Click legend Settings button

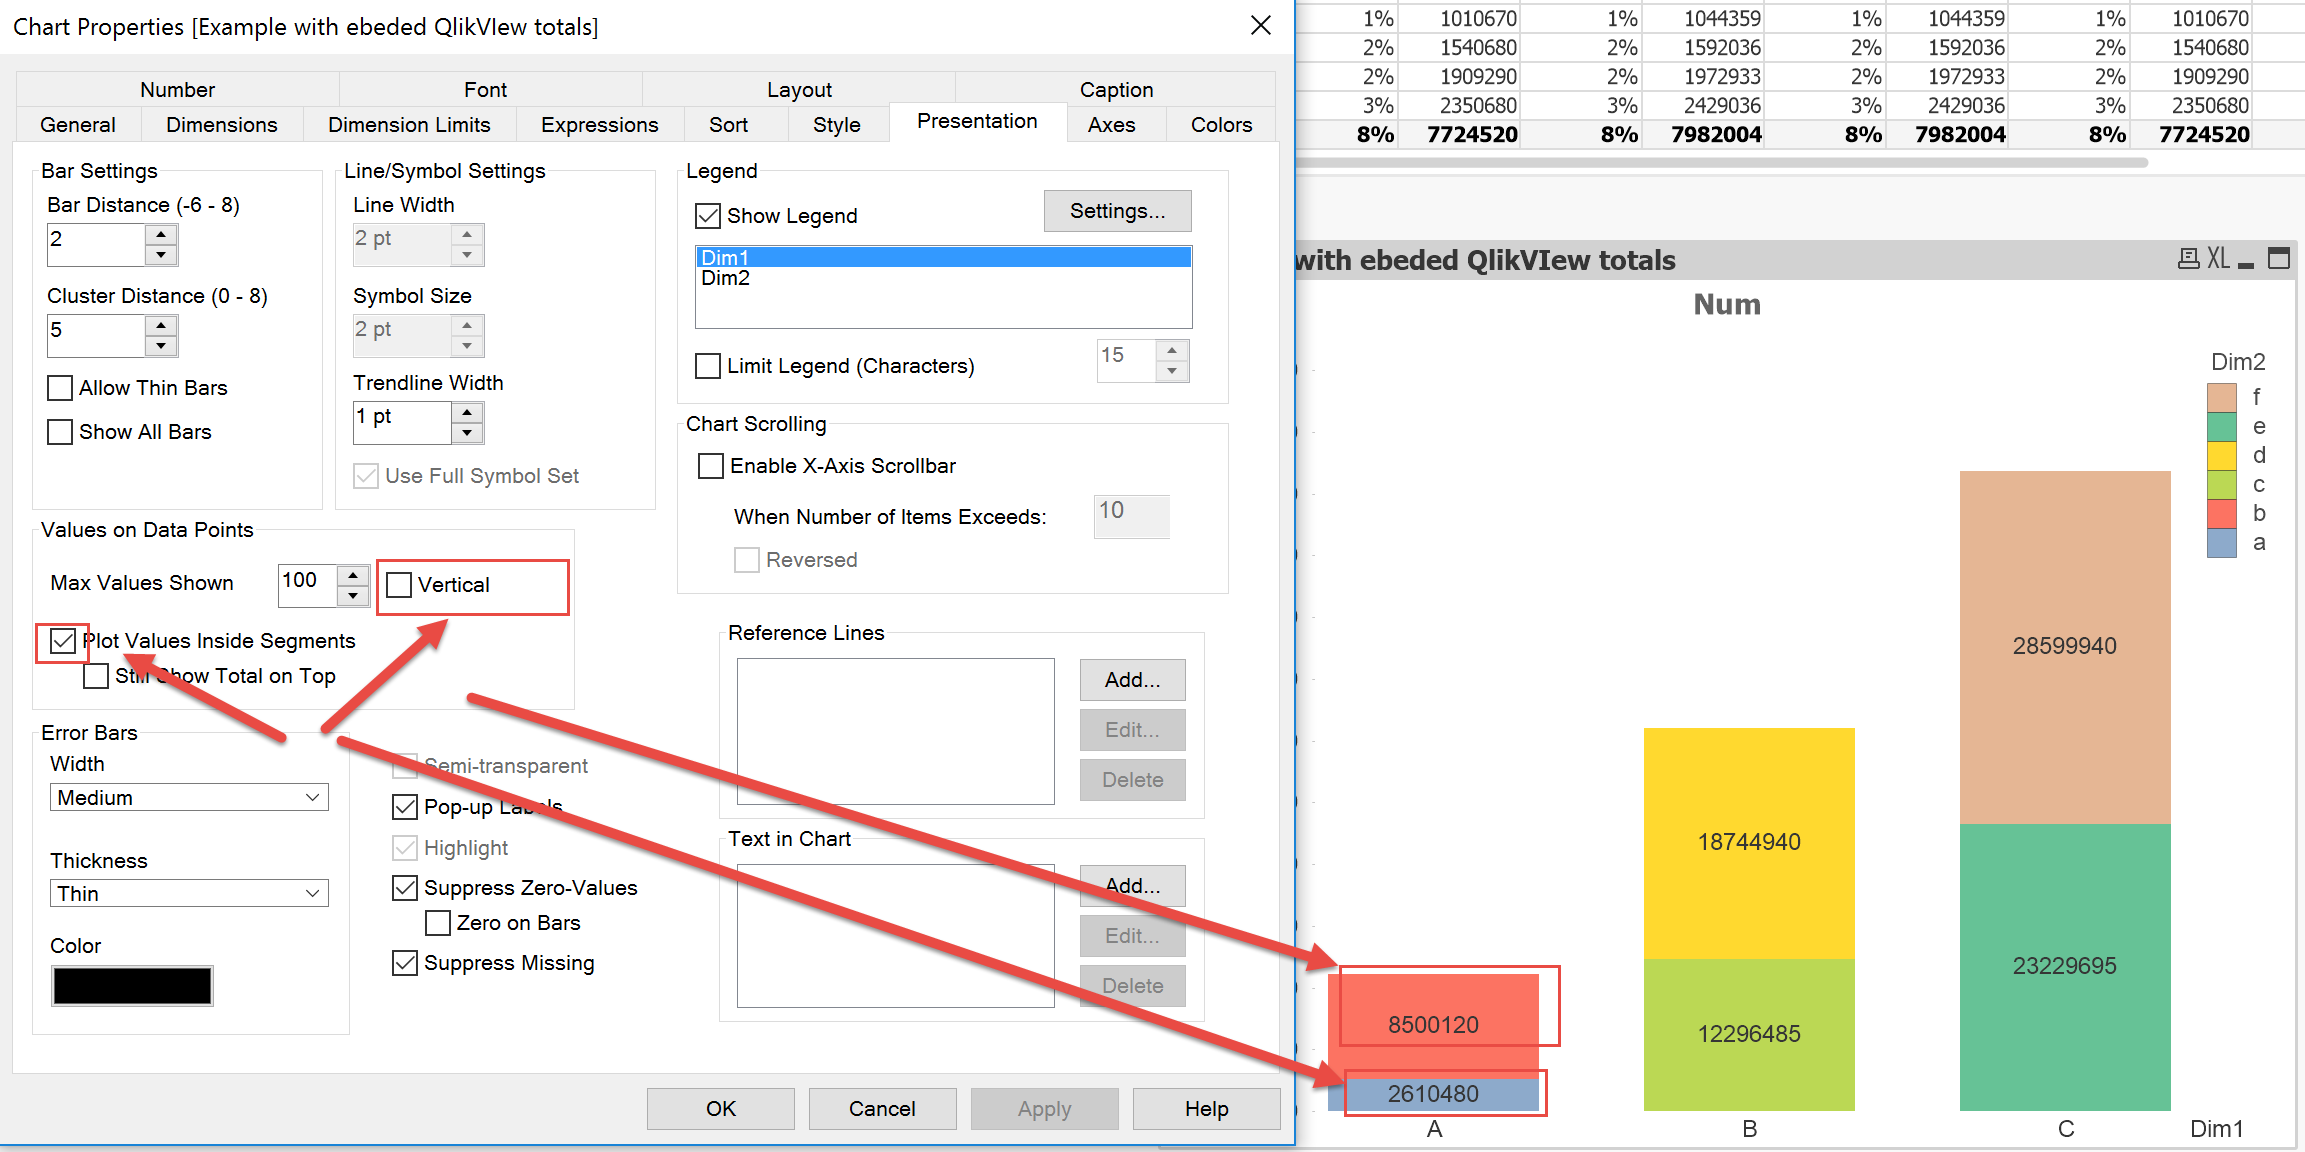[x=1117, y=211]
